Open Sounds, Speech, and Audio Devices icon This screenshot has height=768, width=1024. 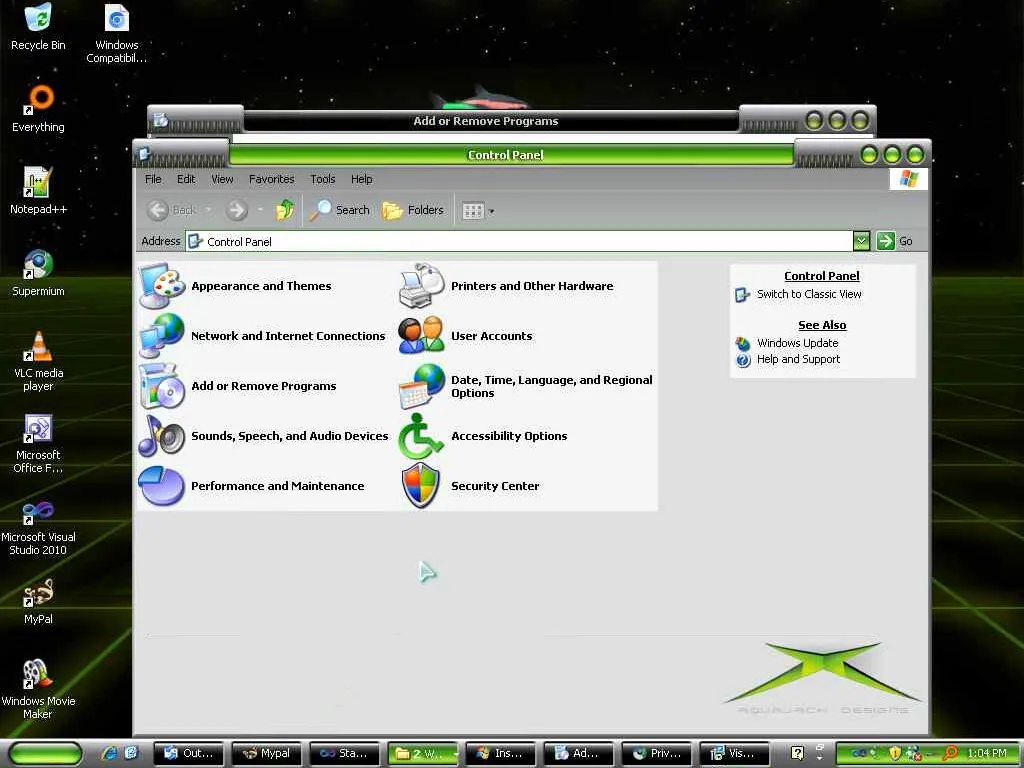[x=162, y=436]
